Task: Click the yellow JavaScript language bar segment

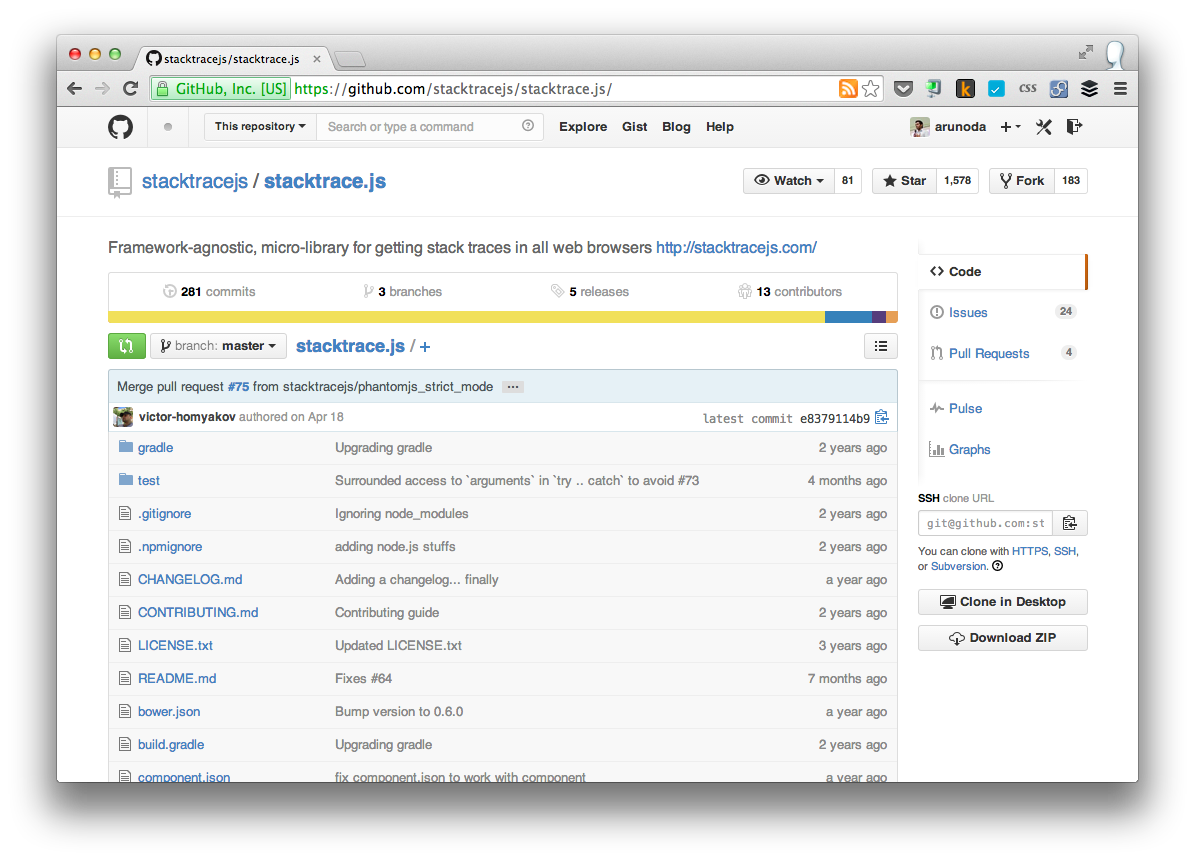Action: pos(466,317)
